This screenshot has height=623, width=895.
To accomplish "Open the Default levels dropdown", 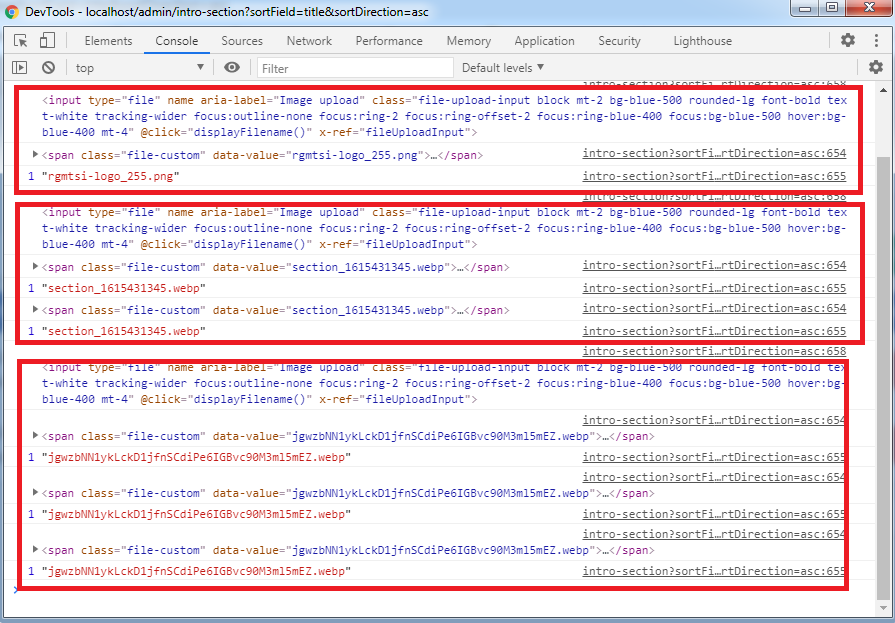I will click(x=503, y=68).
